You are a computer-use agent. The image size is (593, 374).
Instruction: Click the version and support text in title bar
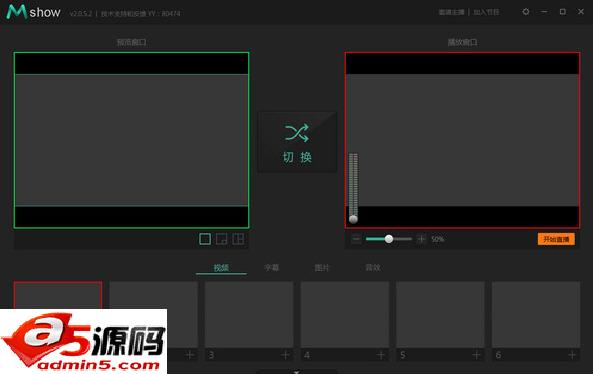pos(125,14)
